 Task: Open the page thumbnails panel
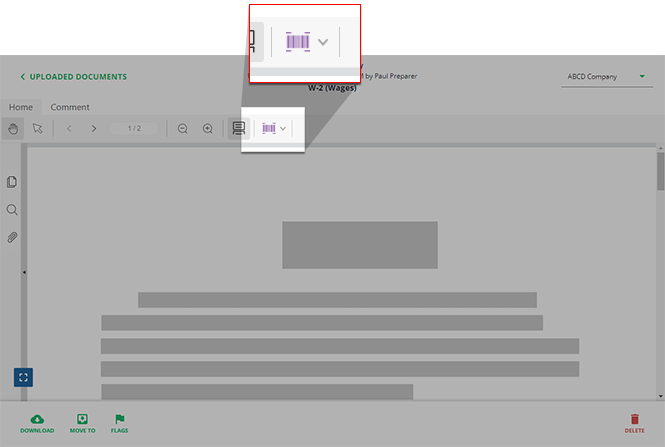pyautogui.click(x=12, y=182)
